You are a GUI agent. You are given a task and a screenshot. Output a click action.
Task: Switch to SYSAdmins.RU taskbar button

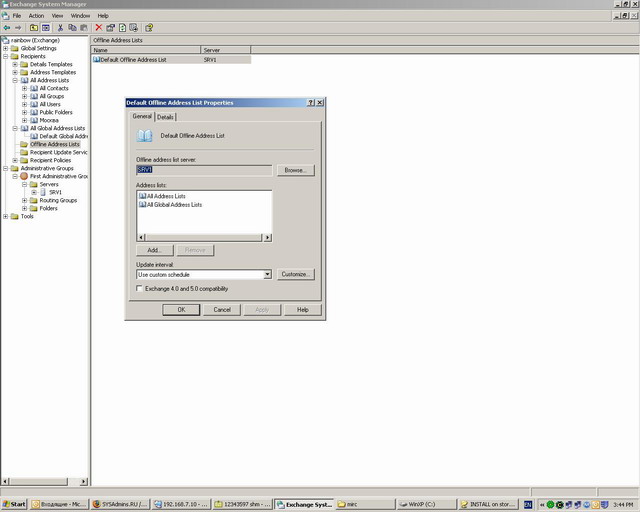(120, 504)
